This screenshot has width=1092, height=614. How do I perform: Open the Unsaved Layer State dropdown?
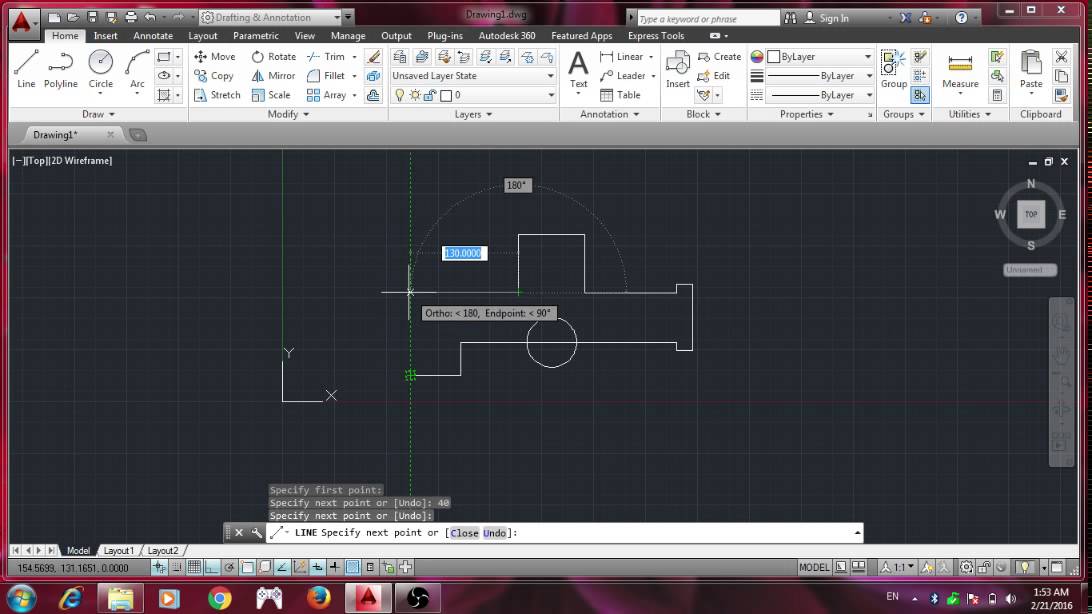click(x=473, y=75)
